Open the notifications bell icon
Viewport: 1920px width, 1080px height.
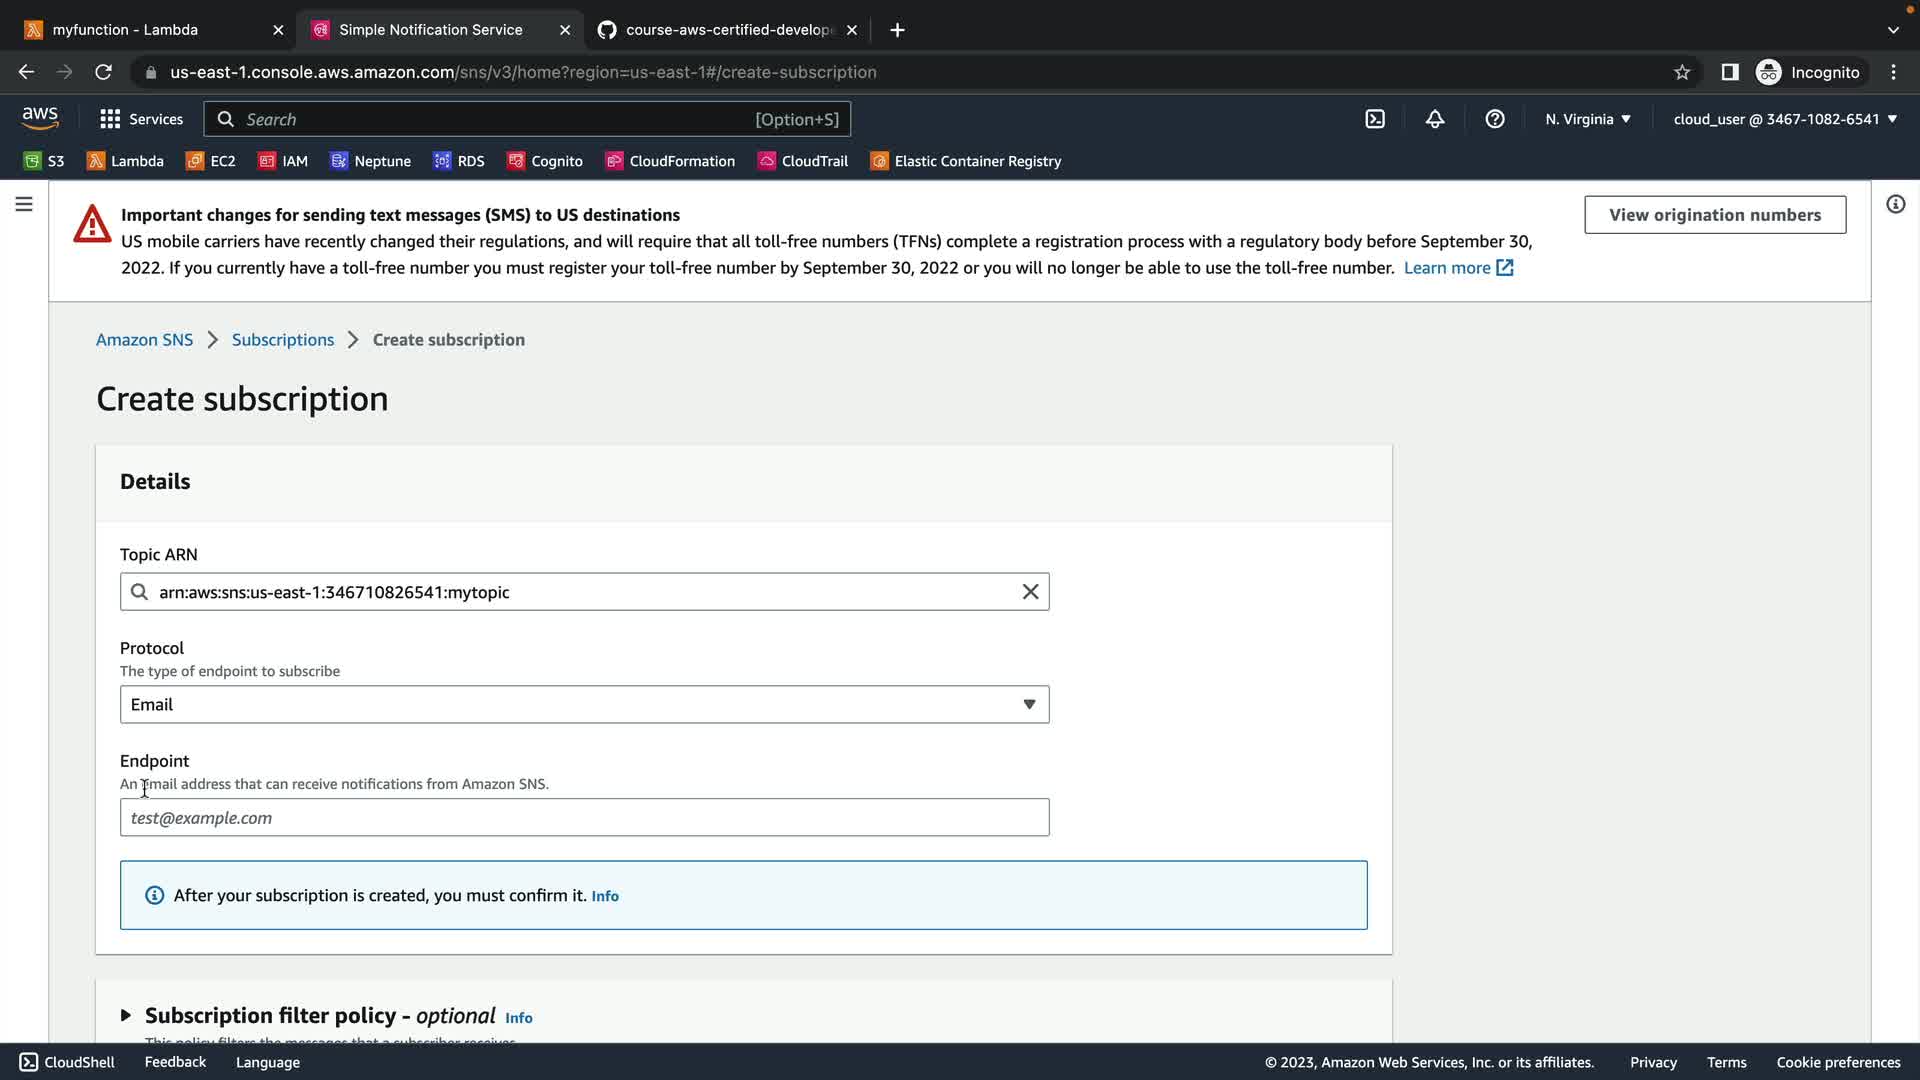point(1435,119)
